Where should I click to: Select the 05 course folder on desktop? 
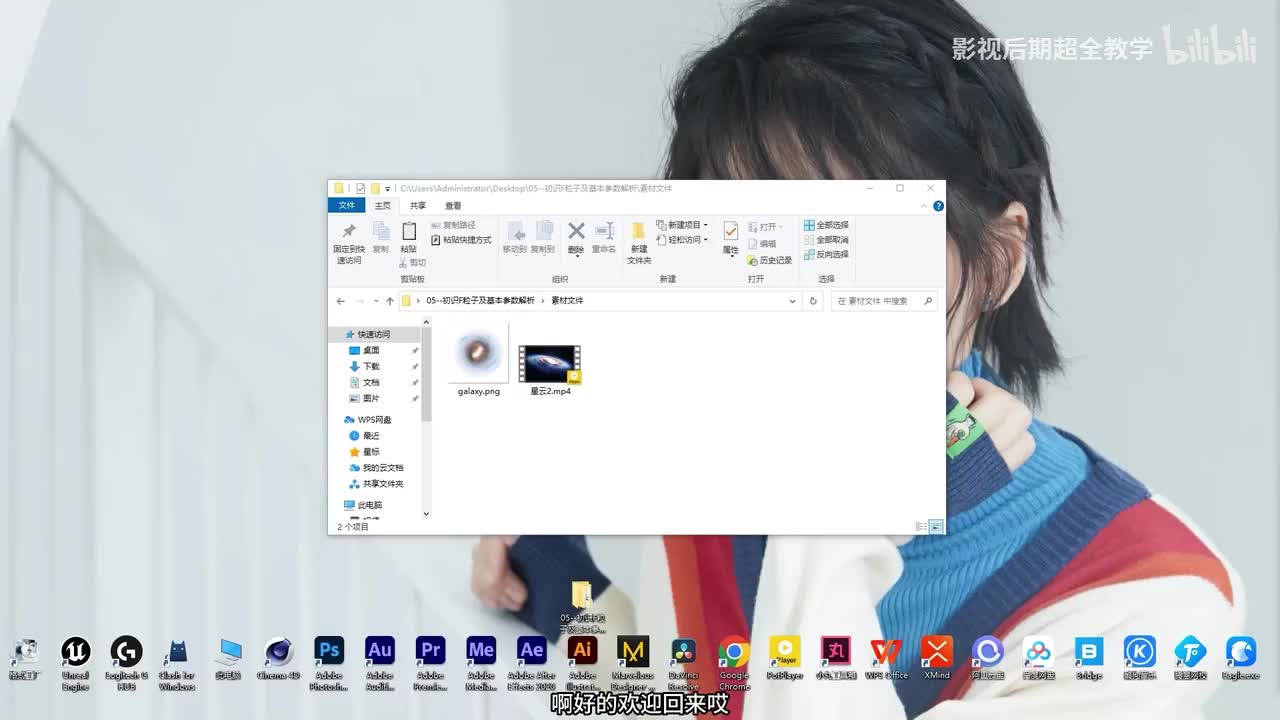tap(582, 605)
